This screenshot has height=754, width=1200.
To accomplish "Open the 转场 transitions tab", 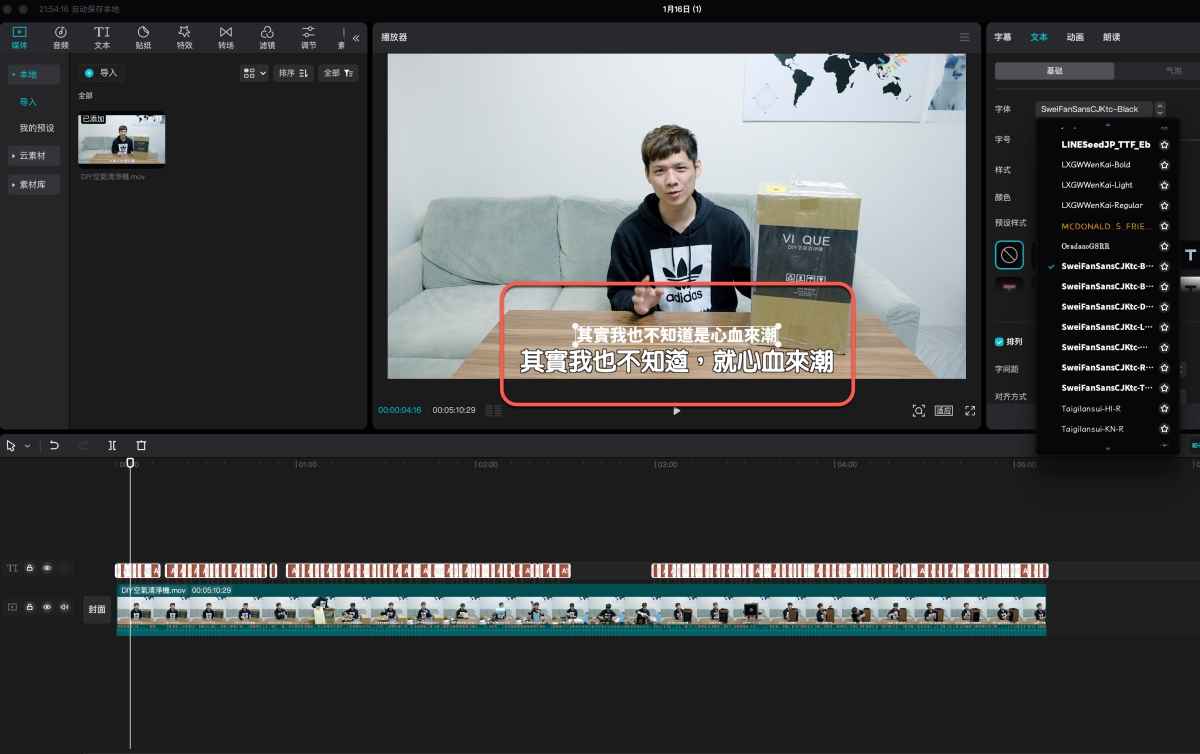I will pos(226,38).
